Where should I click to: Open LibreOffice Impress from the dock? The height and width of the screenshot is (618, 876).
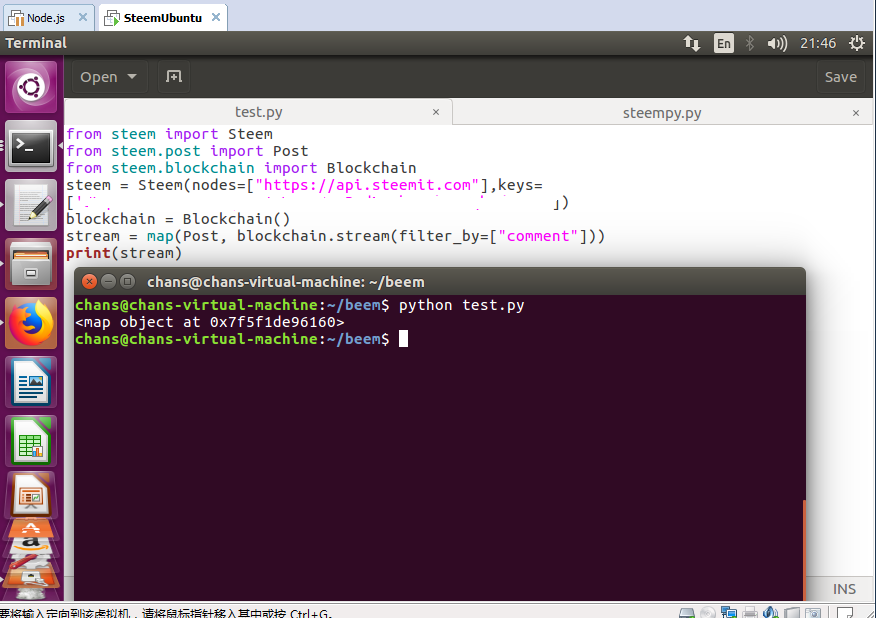click(x=31, y=495)
